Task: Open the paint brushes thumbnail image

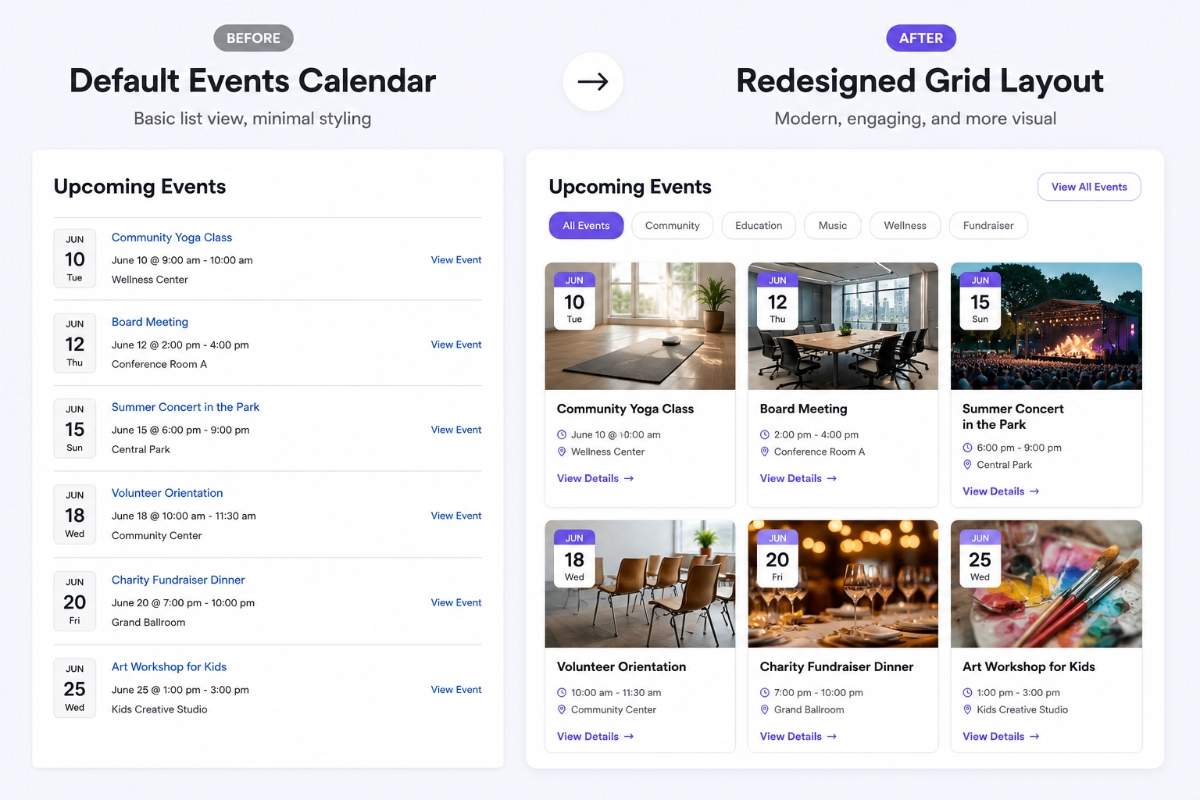Action: [1046, 584]
